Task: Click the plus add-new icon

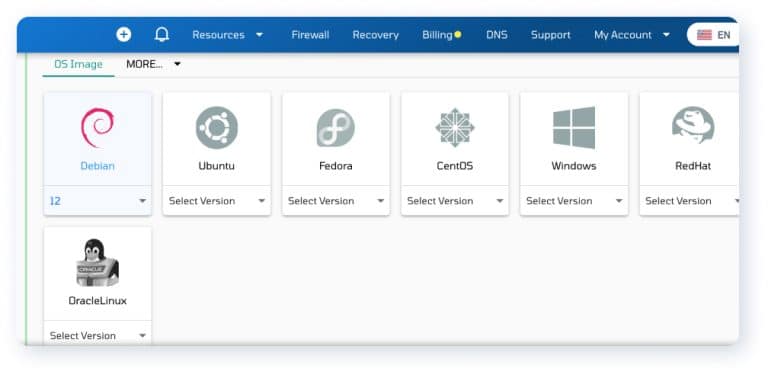Action: coord(123,35)
